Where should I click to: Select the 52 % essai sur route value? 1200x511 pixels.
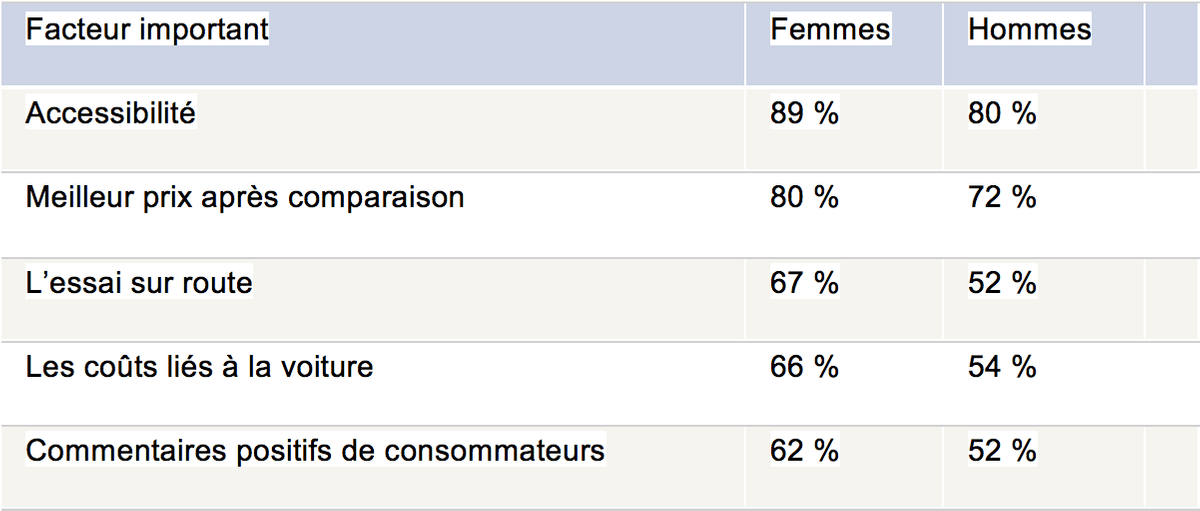[x=1002, y=283]
